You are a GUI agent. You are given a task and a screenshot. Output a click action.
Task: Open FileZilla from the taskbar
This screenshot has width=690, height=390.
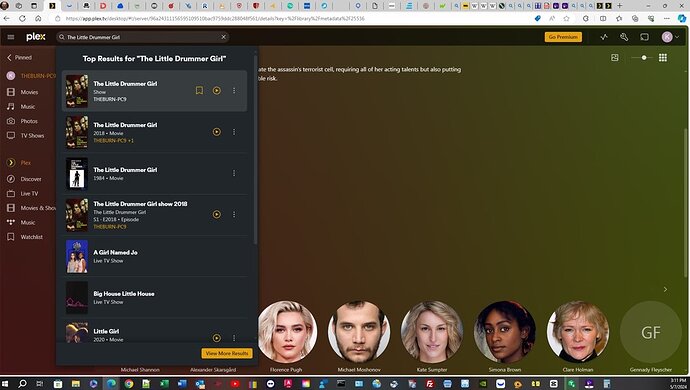pyautogui.click(x=429, y=384)
